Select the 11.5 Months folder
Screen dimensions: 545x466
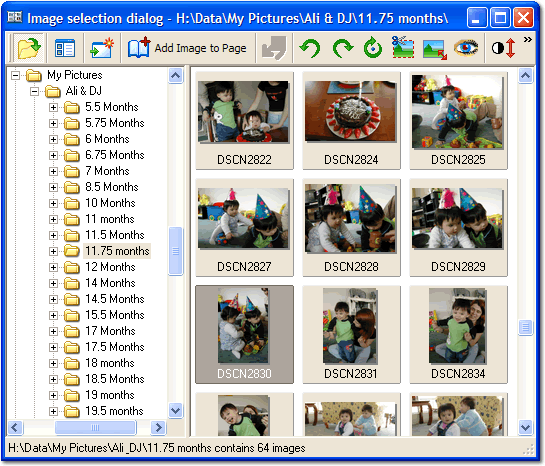[x=115, y=235]
